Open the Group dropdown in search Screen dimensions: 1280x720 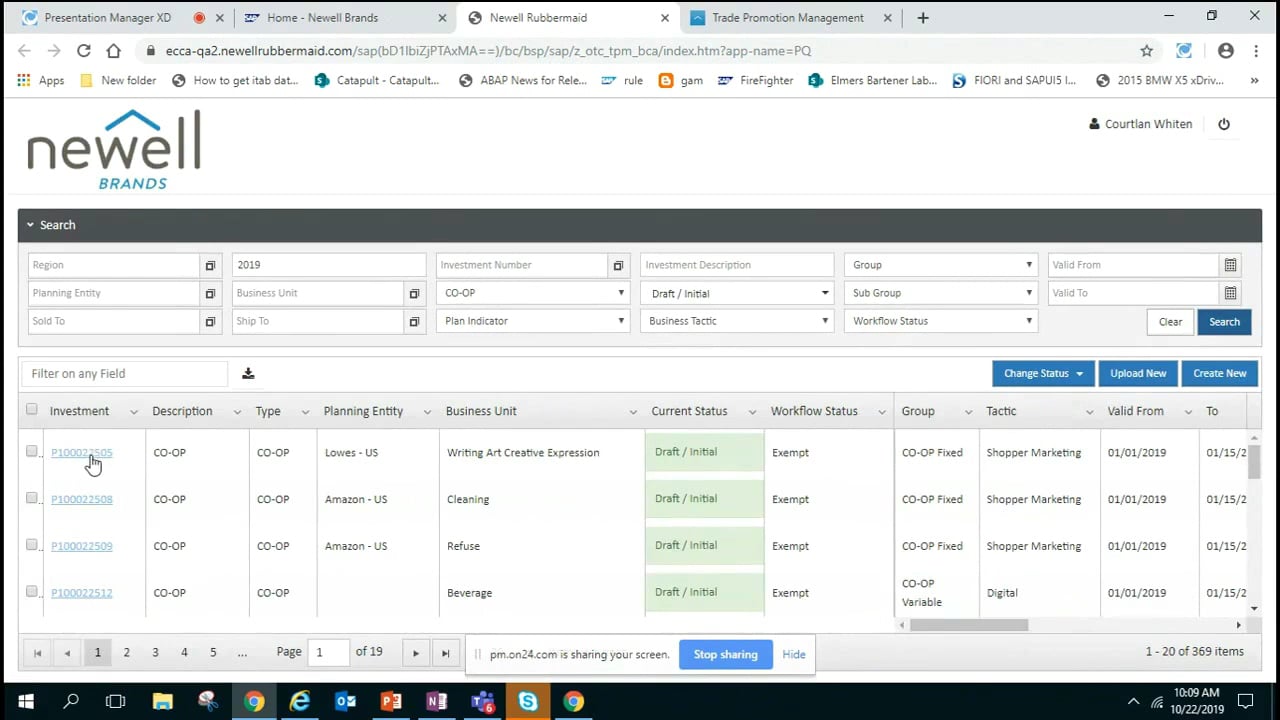[941, 265]
